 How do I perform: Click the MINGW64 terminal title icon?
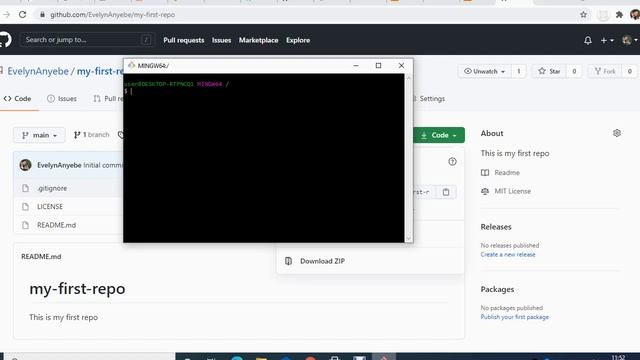click(131, 65)
